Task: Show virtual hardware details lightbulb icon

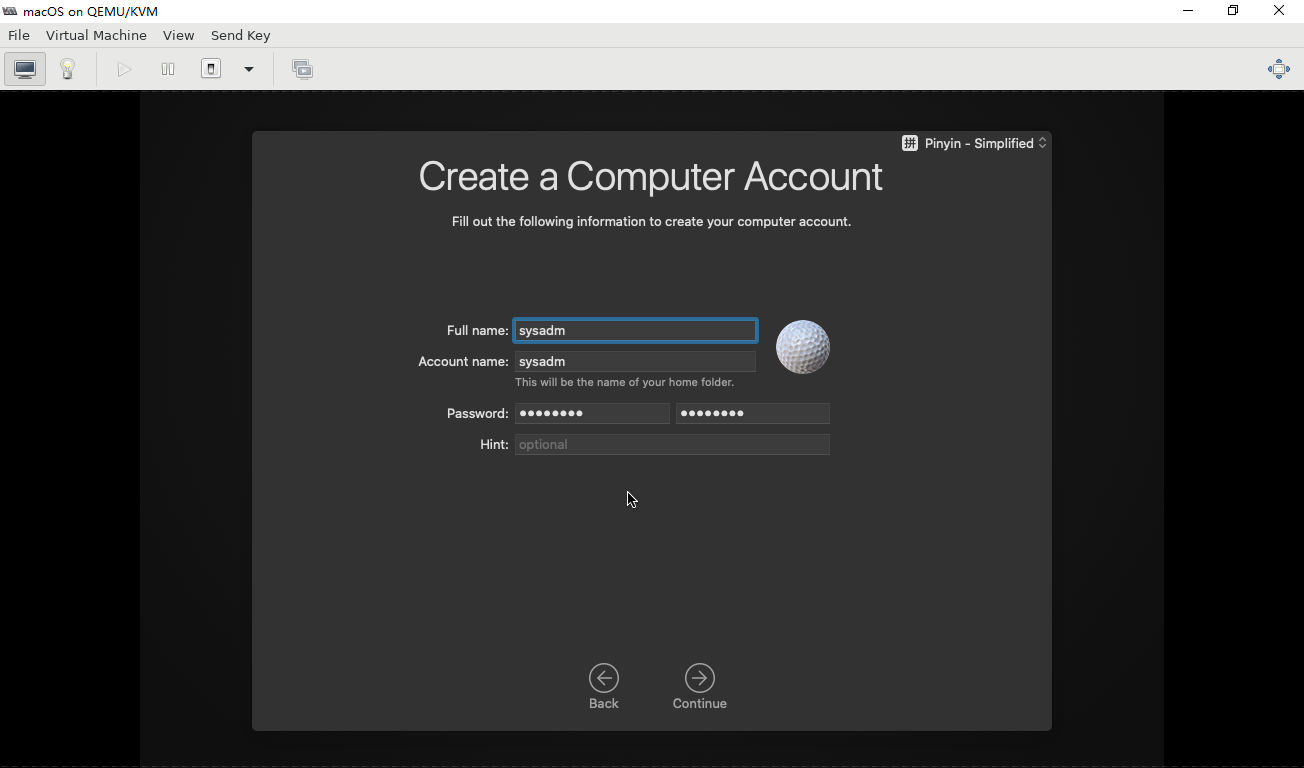Action: [68, 69]
